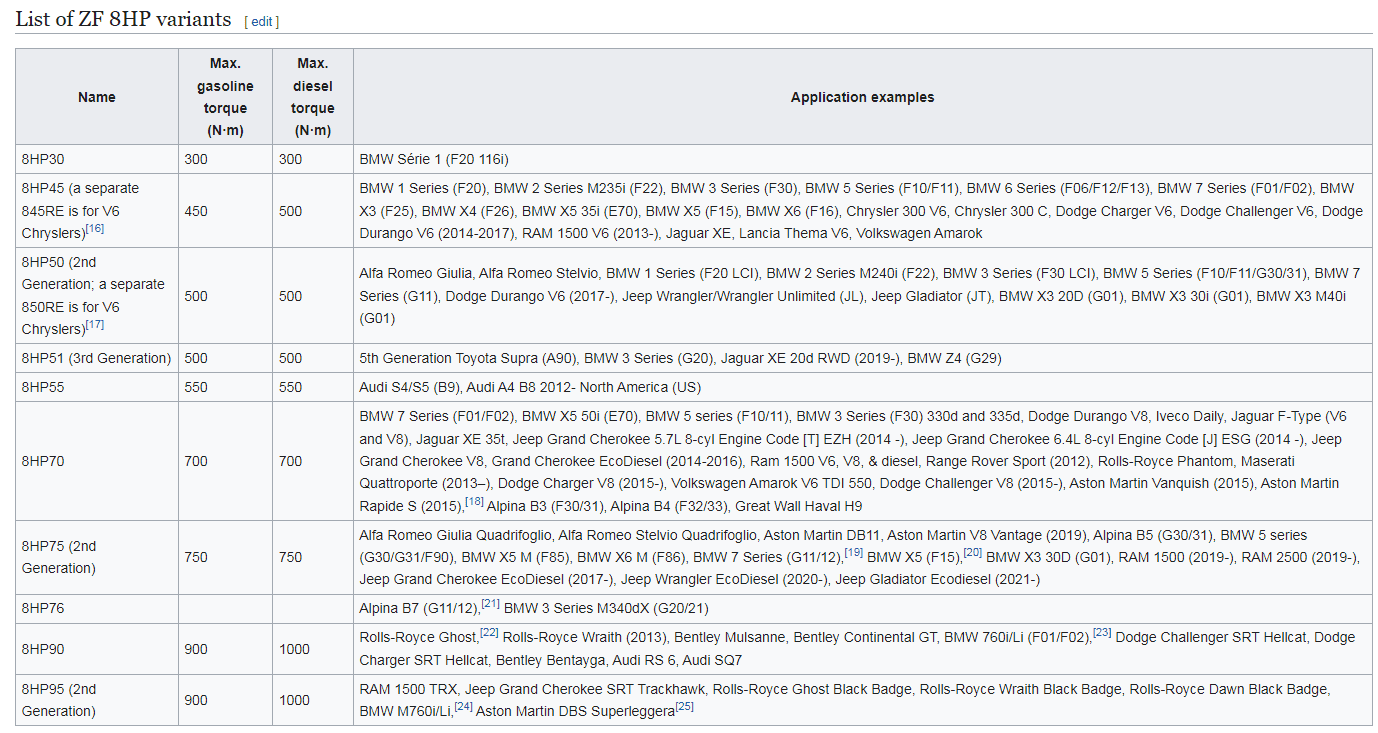Screen dimensions: 1378x733
Task: Select the 8HP95 diesel torque value 1000
Action: click(294, 700)
